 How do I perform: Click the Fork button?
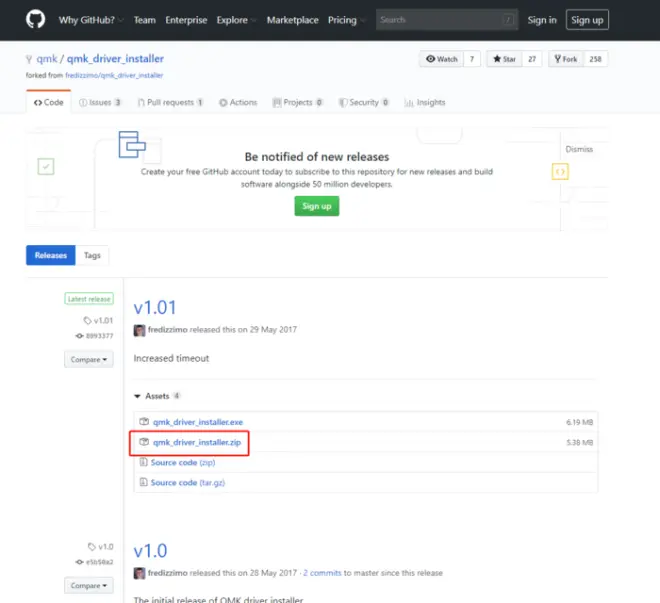566,59
